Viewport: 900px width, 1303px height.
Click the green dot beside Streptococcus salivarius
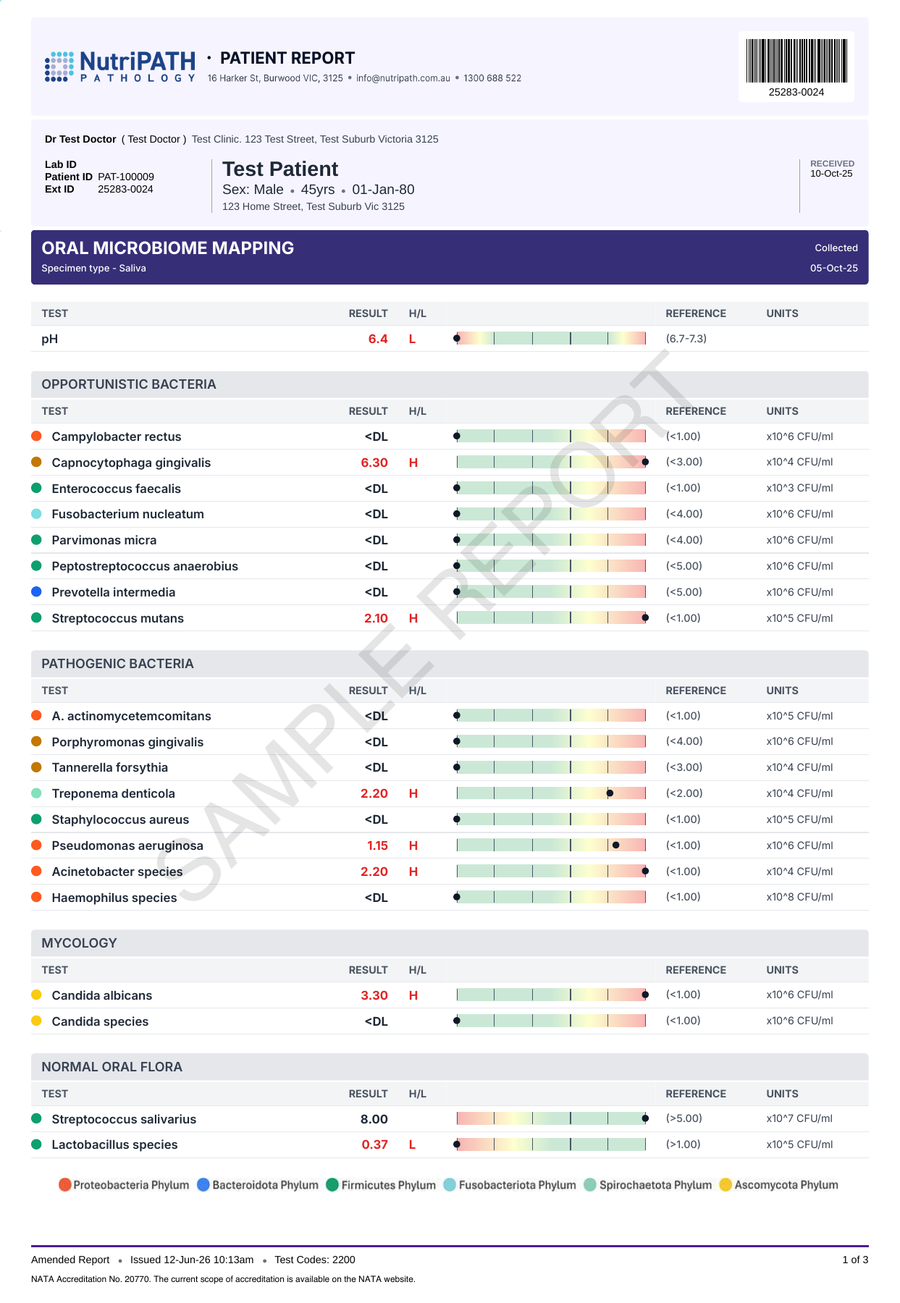[37, 1119]
